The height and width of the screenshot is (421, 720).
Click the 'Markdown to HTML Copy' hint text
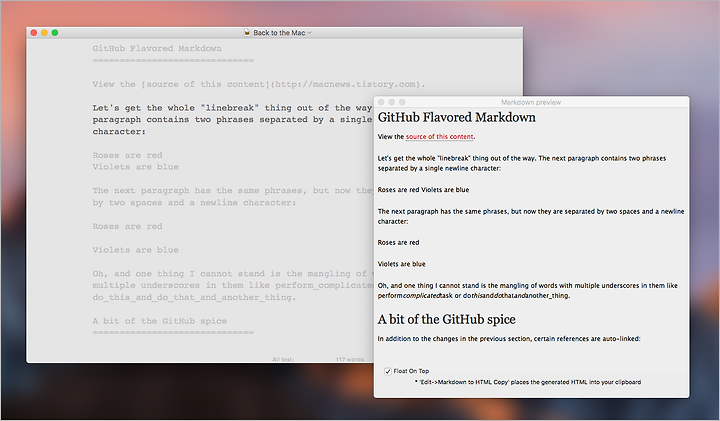click(528, 382)
